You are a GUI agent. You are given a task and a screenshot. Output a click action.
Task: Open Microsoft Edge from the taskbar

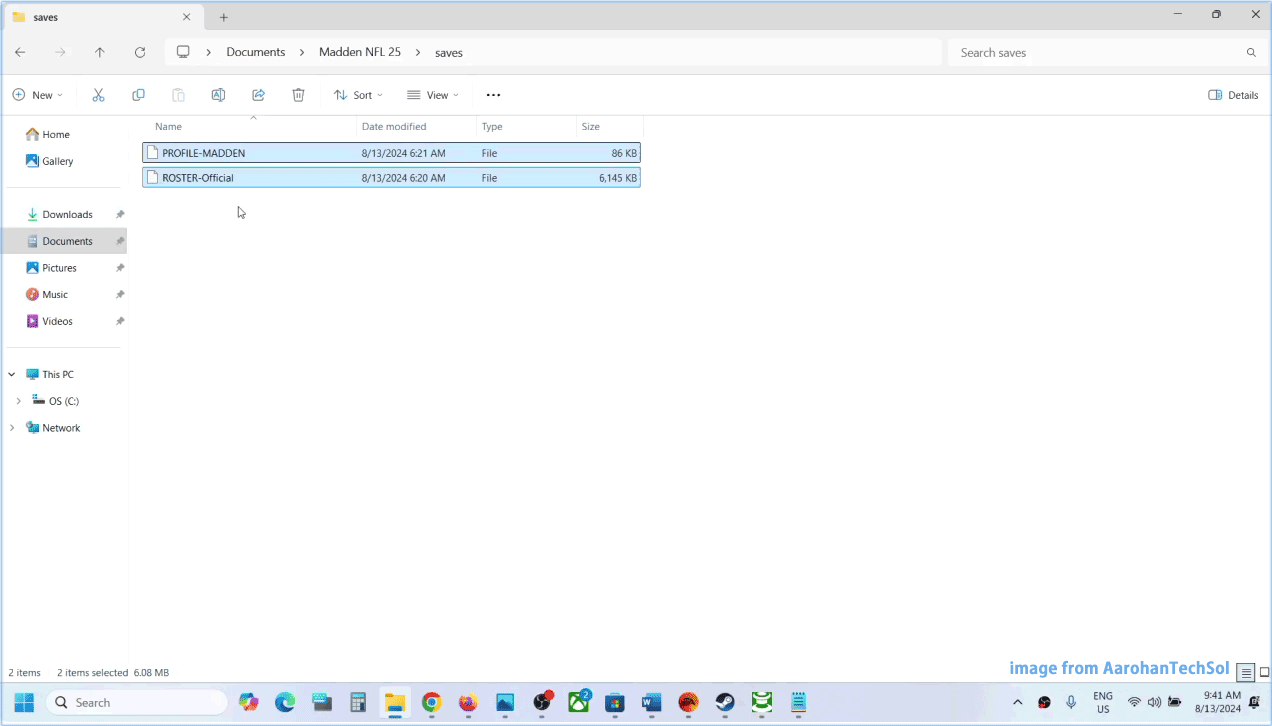click(x=285, y=702)
